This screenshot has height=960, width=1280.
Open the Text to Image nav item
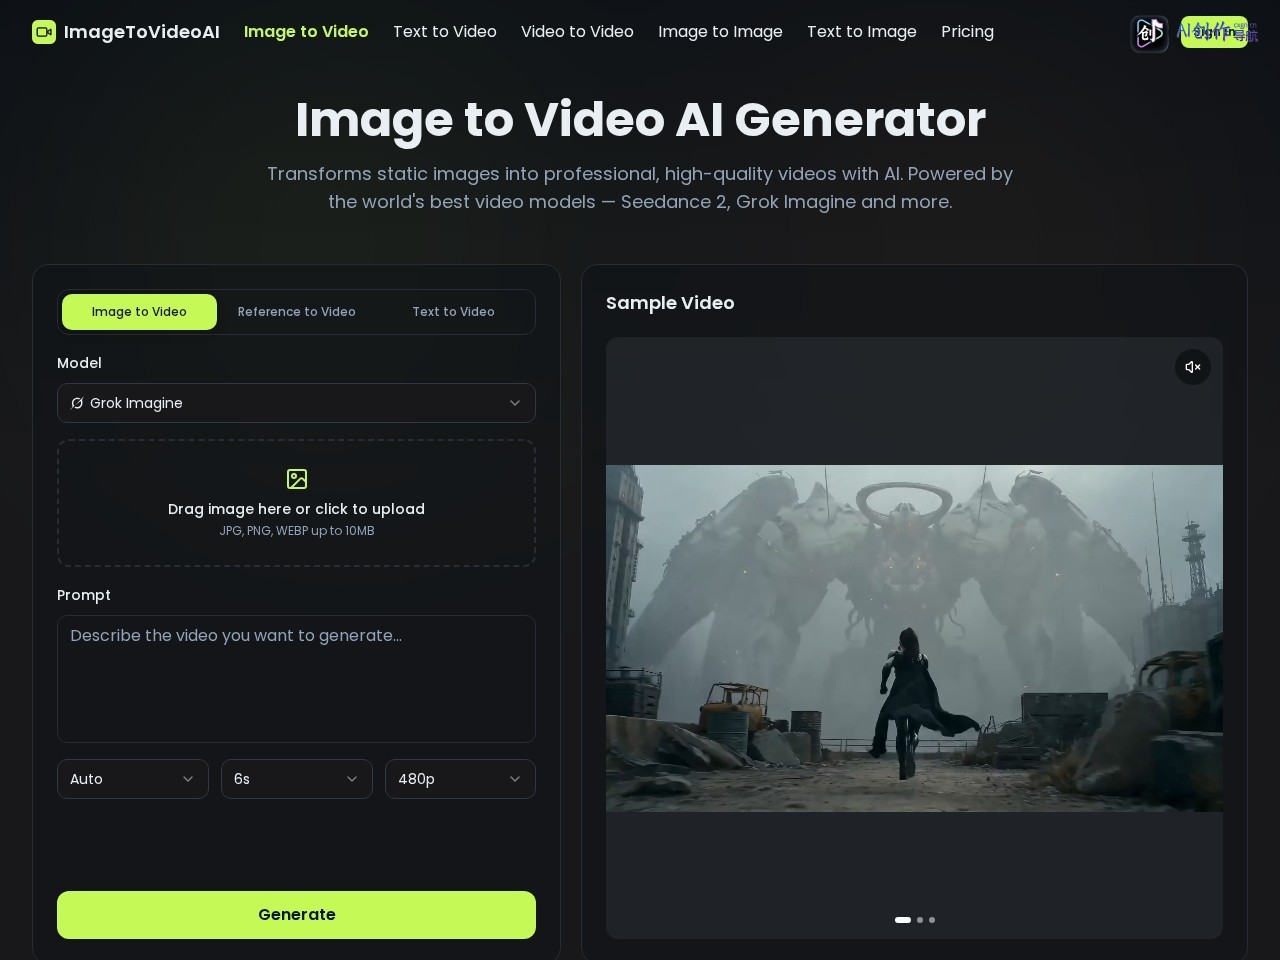pos(862,32)
